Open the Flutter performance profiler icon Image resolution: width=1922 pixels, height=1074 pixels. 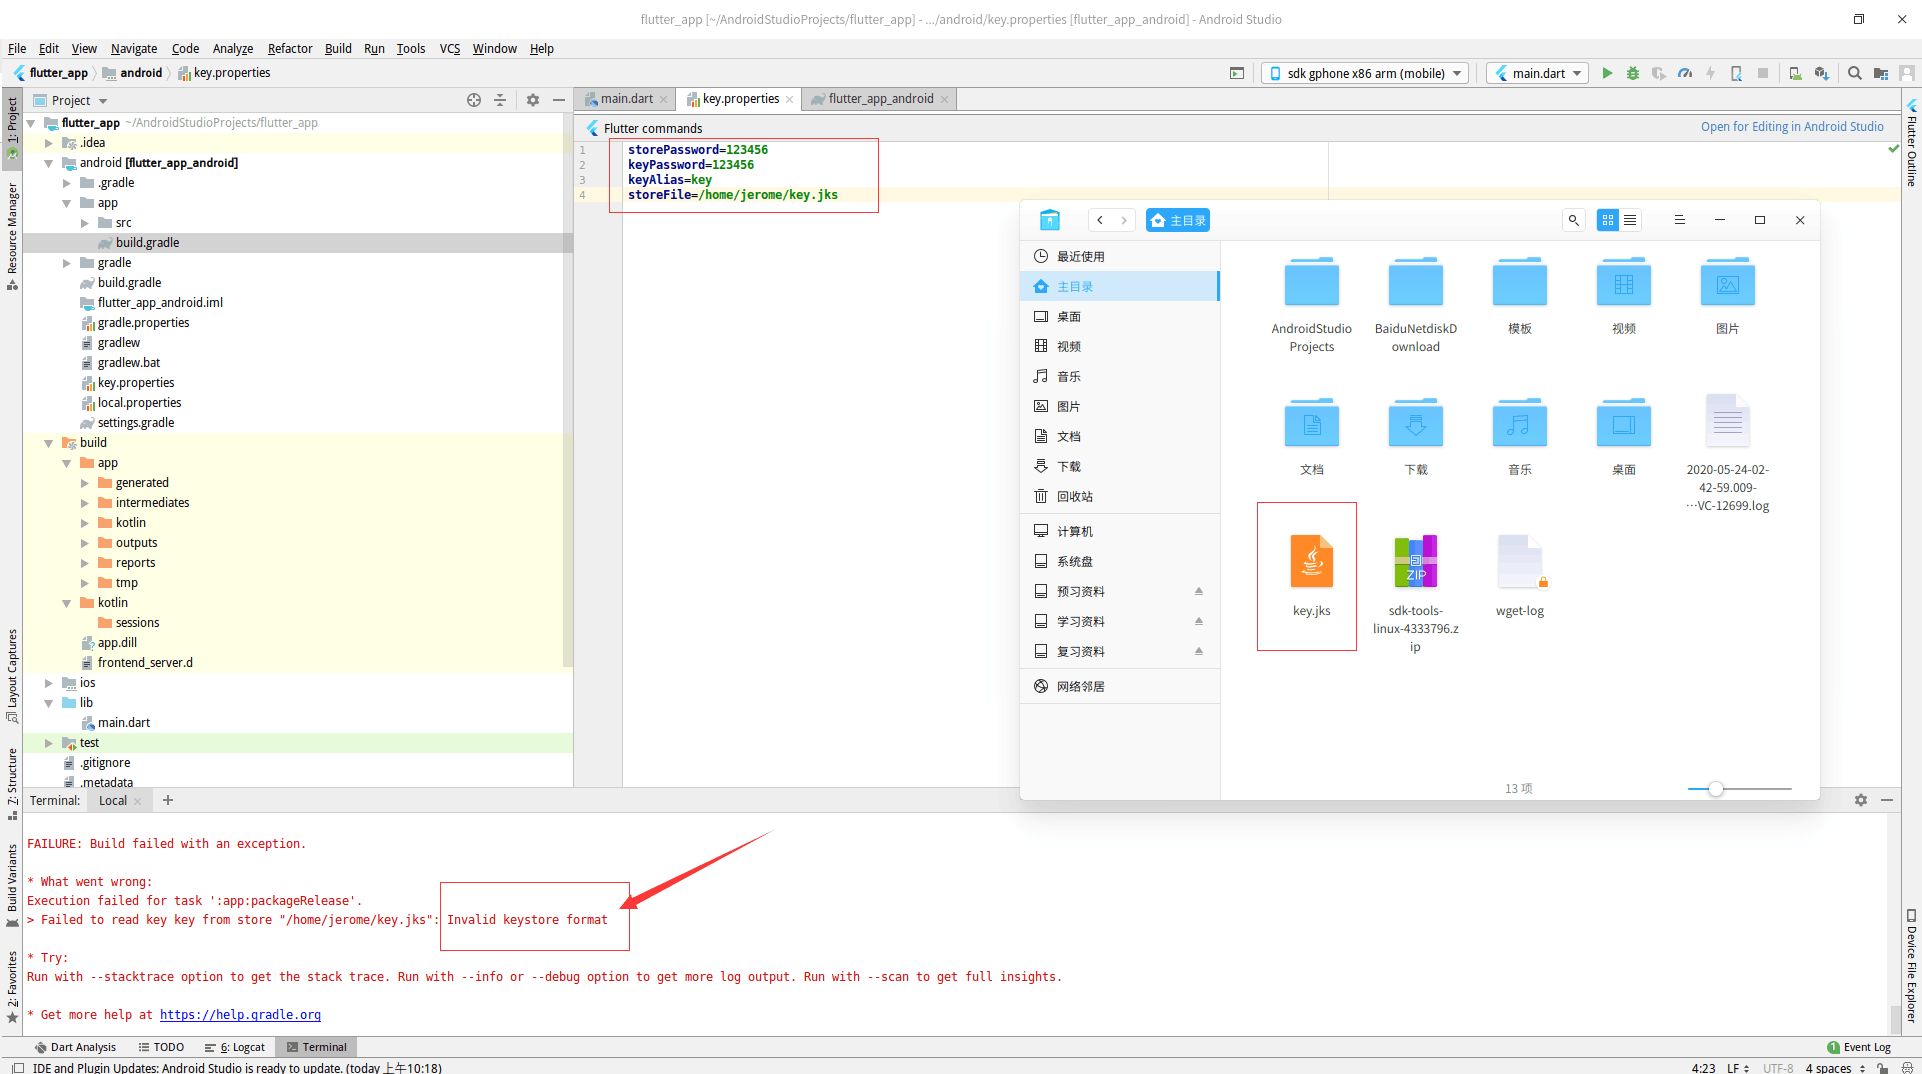[1685, 73]
